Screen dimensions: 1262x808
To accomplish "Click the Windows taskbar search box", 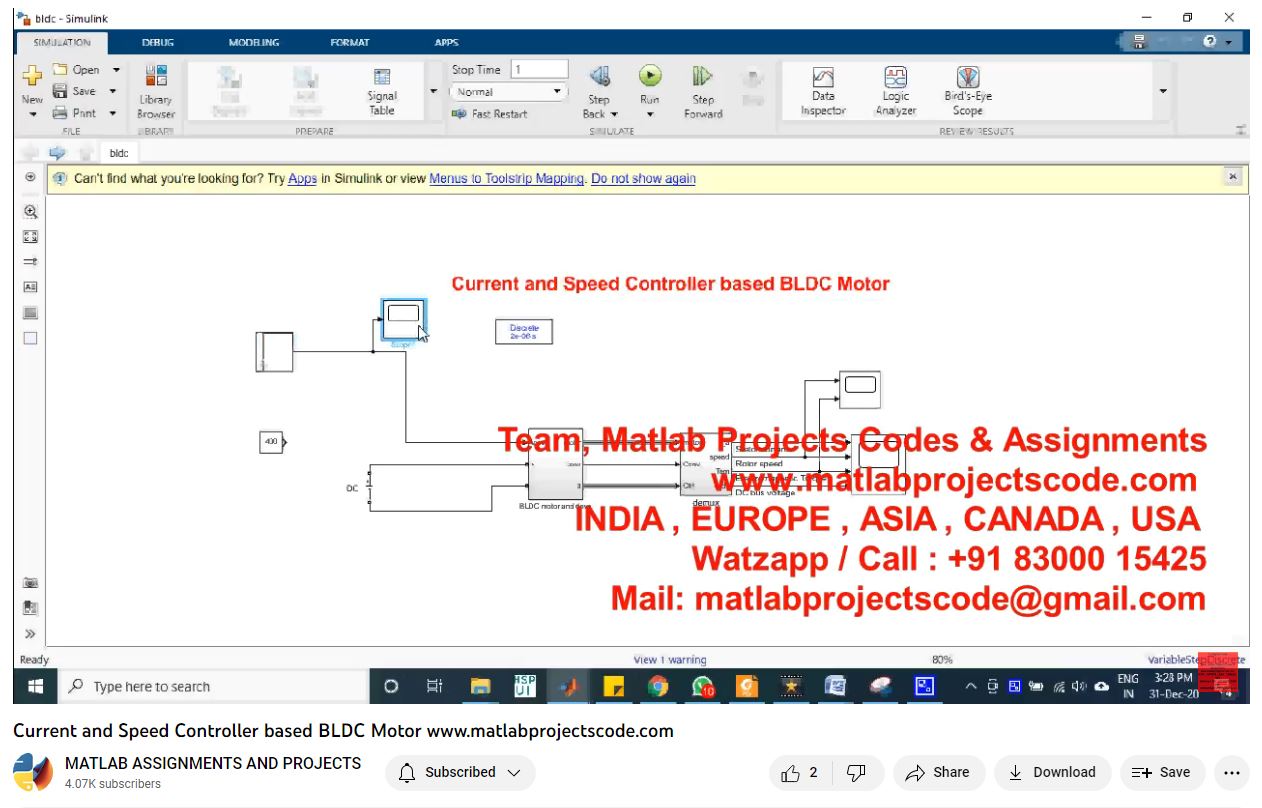I will click(215, 687).
